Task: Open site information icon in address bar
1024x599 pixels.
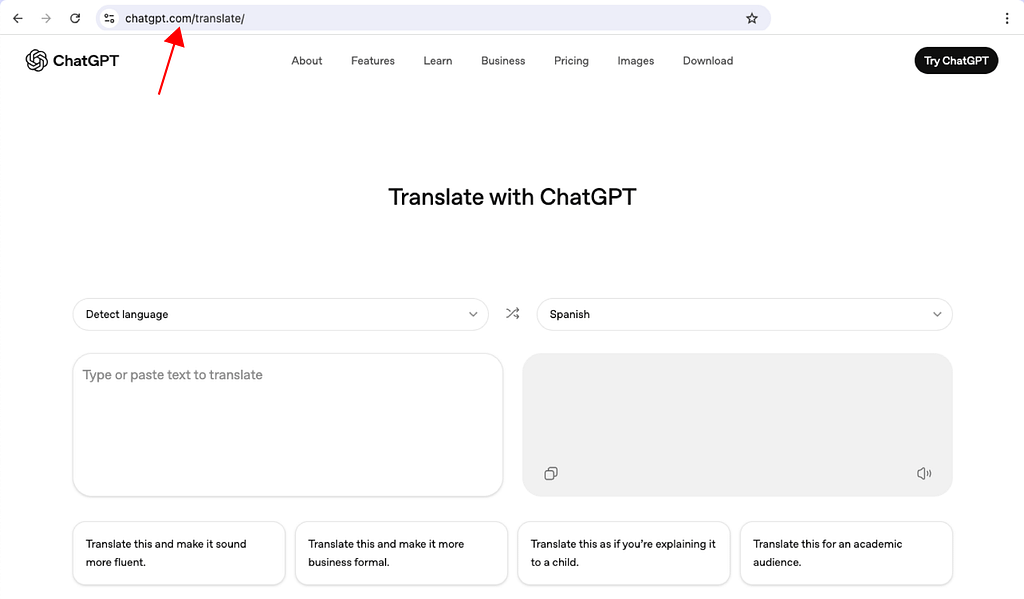Action: coord(109,18)
